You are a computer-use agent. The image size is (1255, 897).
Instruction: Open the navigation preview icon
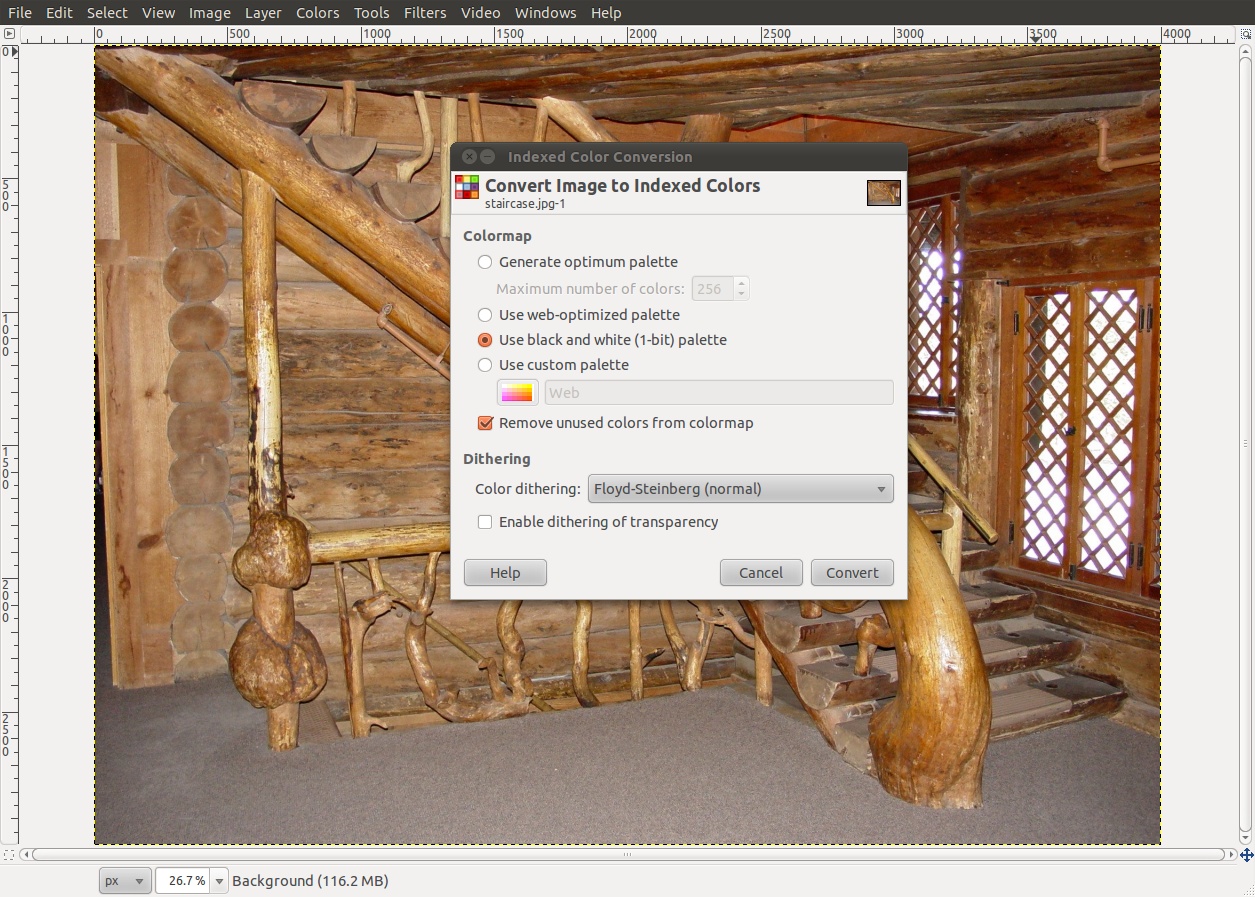coord(1247,855)
